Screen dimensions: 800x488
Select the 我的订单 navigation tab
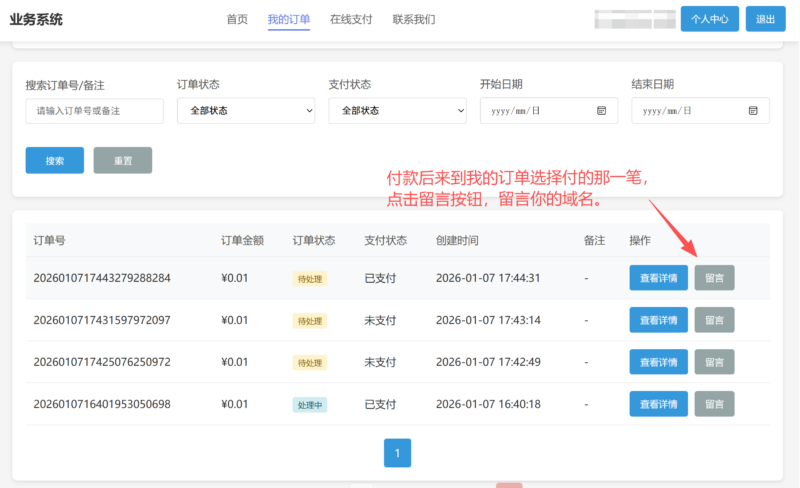tap(289, 19)
